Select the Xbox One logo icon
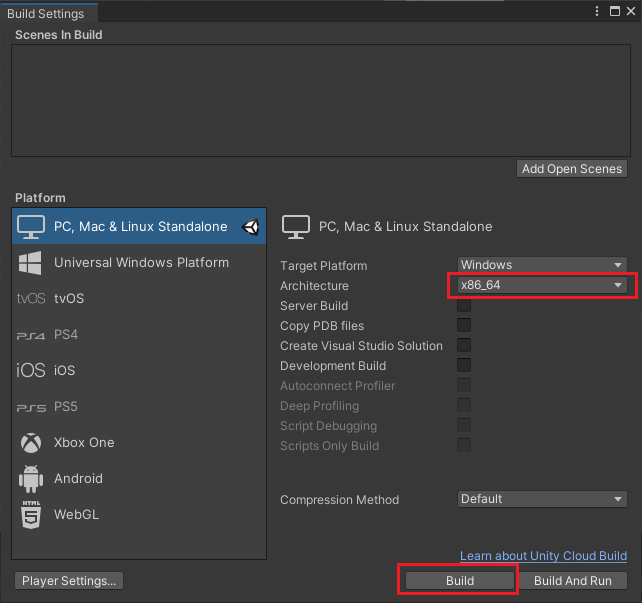 pyautogui.click(x=31, y=443)
